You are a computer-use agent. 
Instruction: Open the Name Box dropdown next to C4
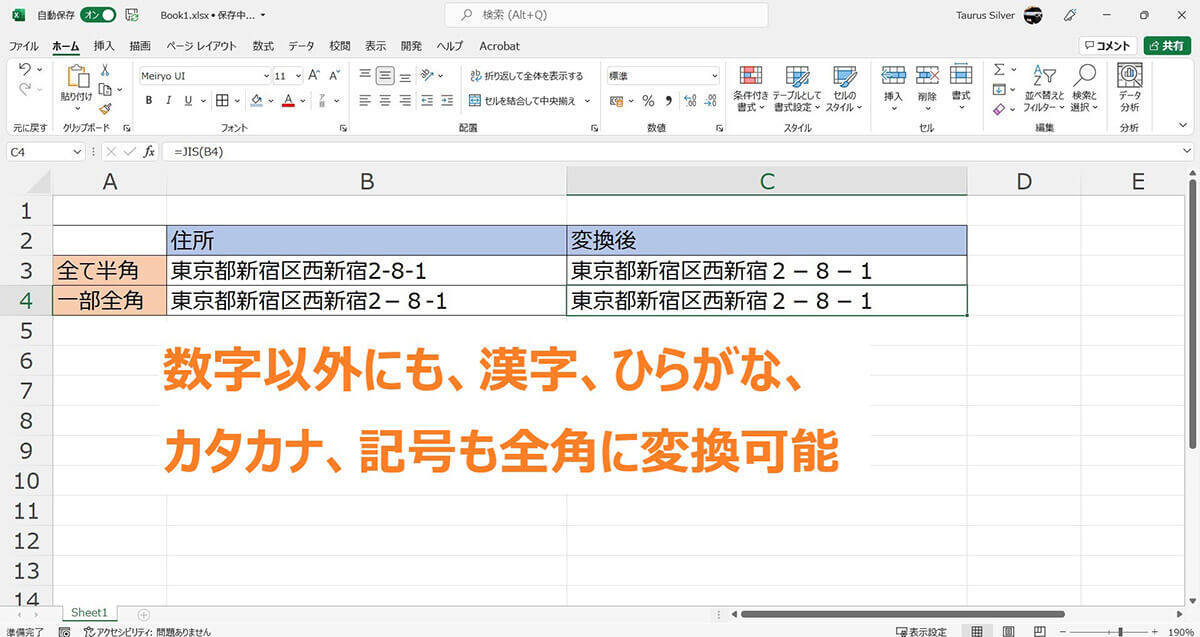(78, 151)
